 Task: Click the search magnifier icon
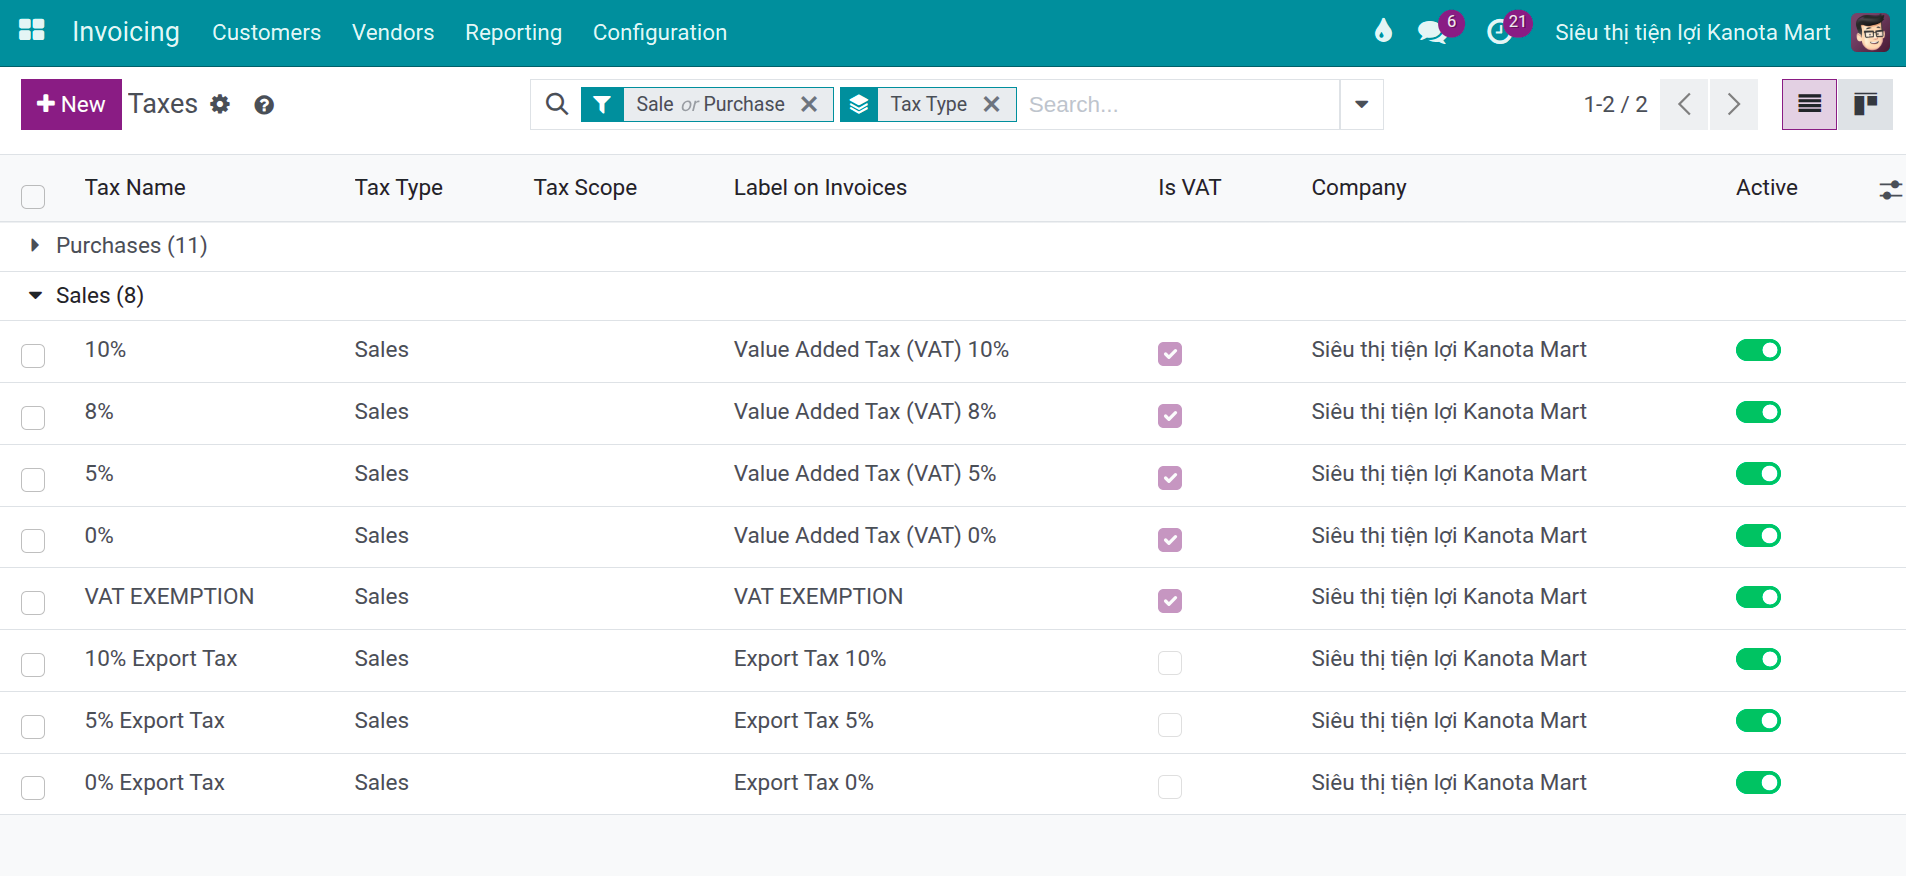tap(557, 104)
